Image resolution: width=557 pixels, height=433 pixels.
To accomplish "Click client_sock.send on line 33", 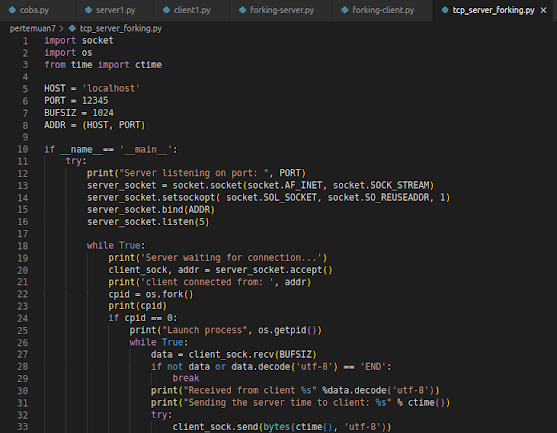I will (x=215, y=427).
